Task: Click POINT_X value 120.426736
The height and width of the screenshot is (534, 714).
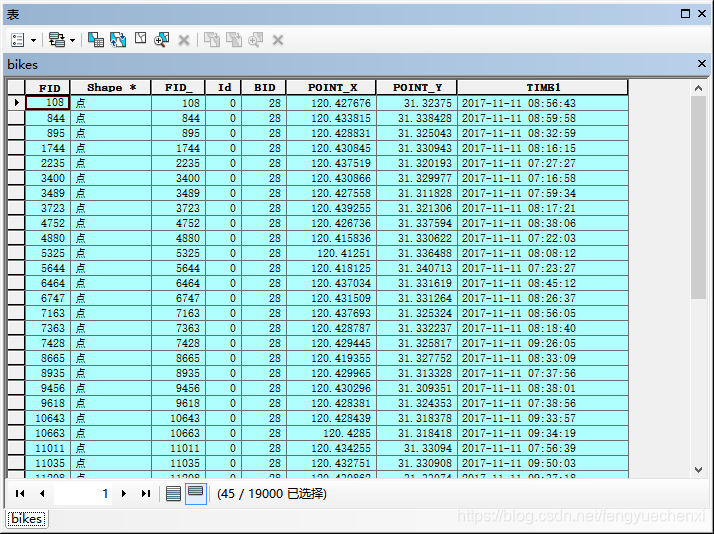Action: [332, 224]
